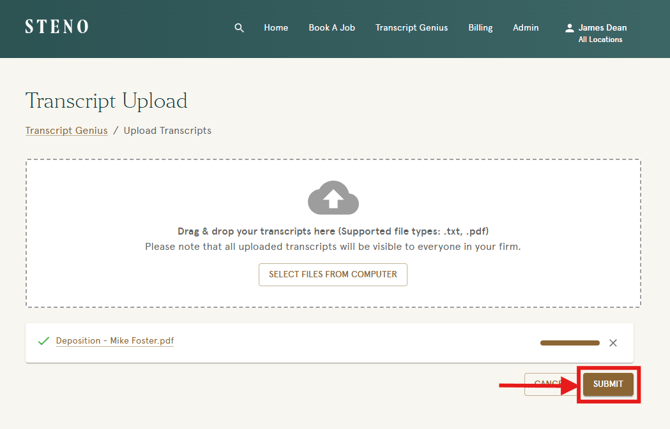
Task: Click the file upload progress bar
Action: click(x=570, y=343)
